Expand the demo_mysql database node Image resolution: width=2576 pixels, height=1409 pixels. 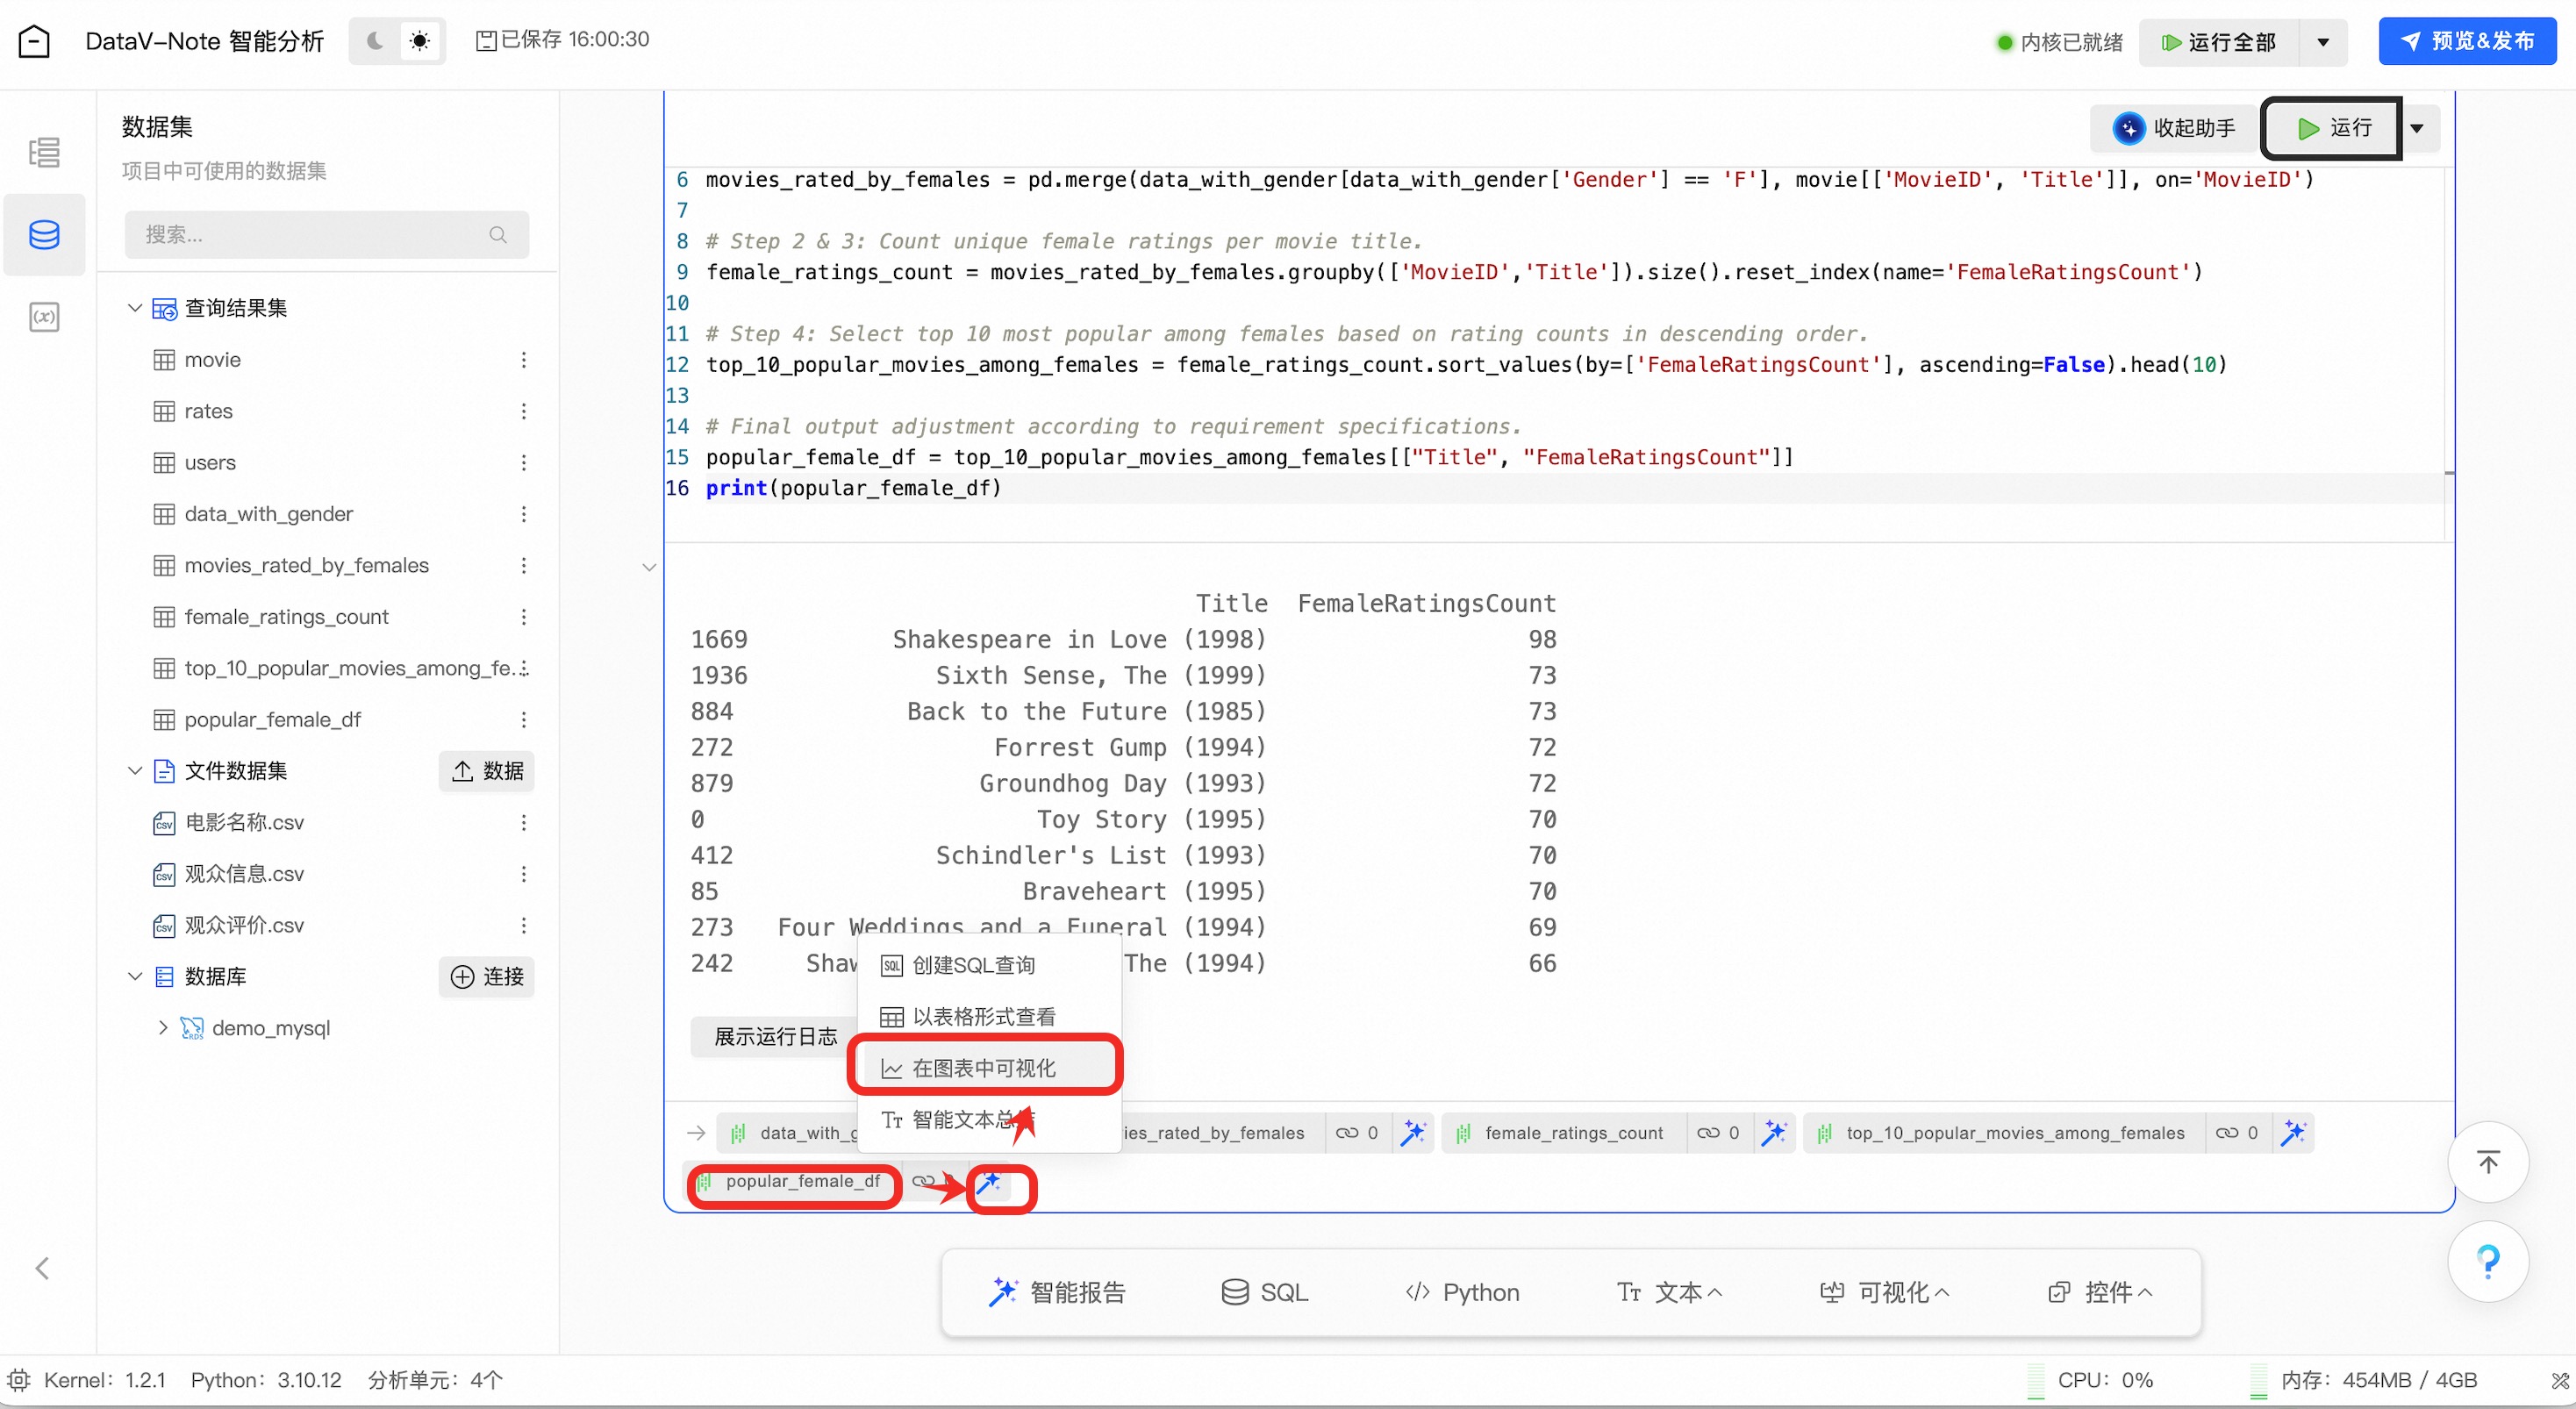coord(163,1028)
